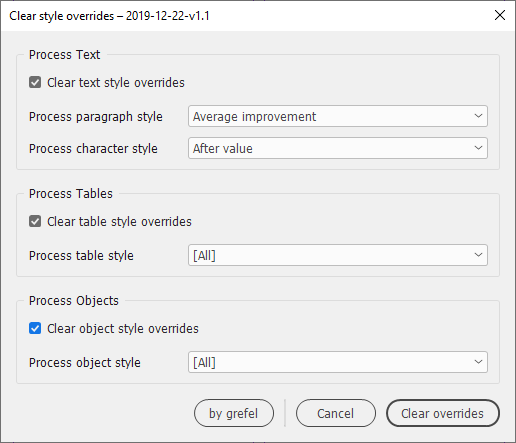
Task: Toggle Clear table style overrides checkbox
Action: (35, 221)
